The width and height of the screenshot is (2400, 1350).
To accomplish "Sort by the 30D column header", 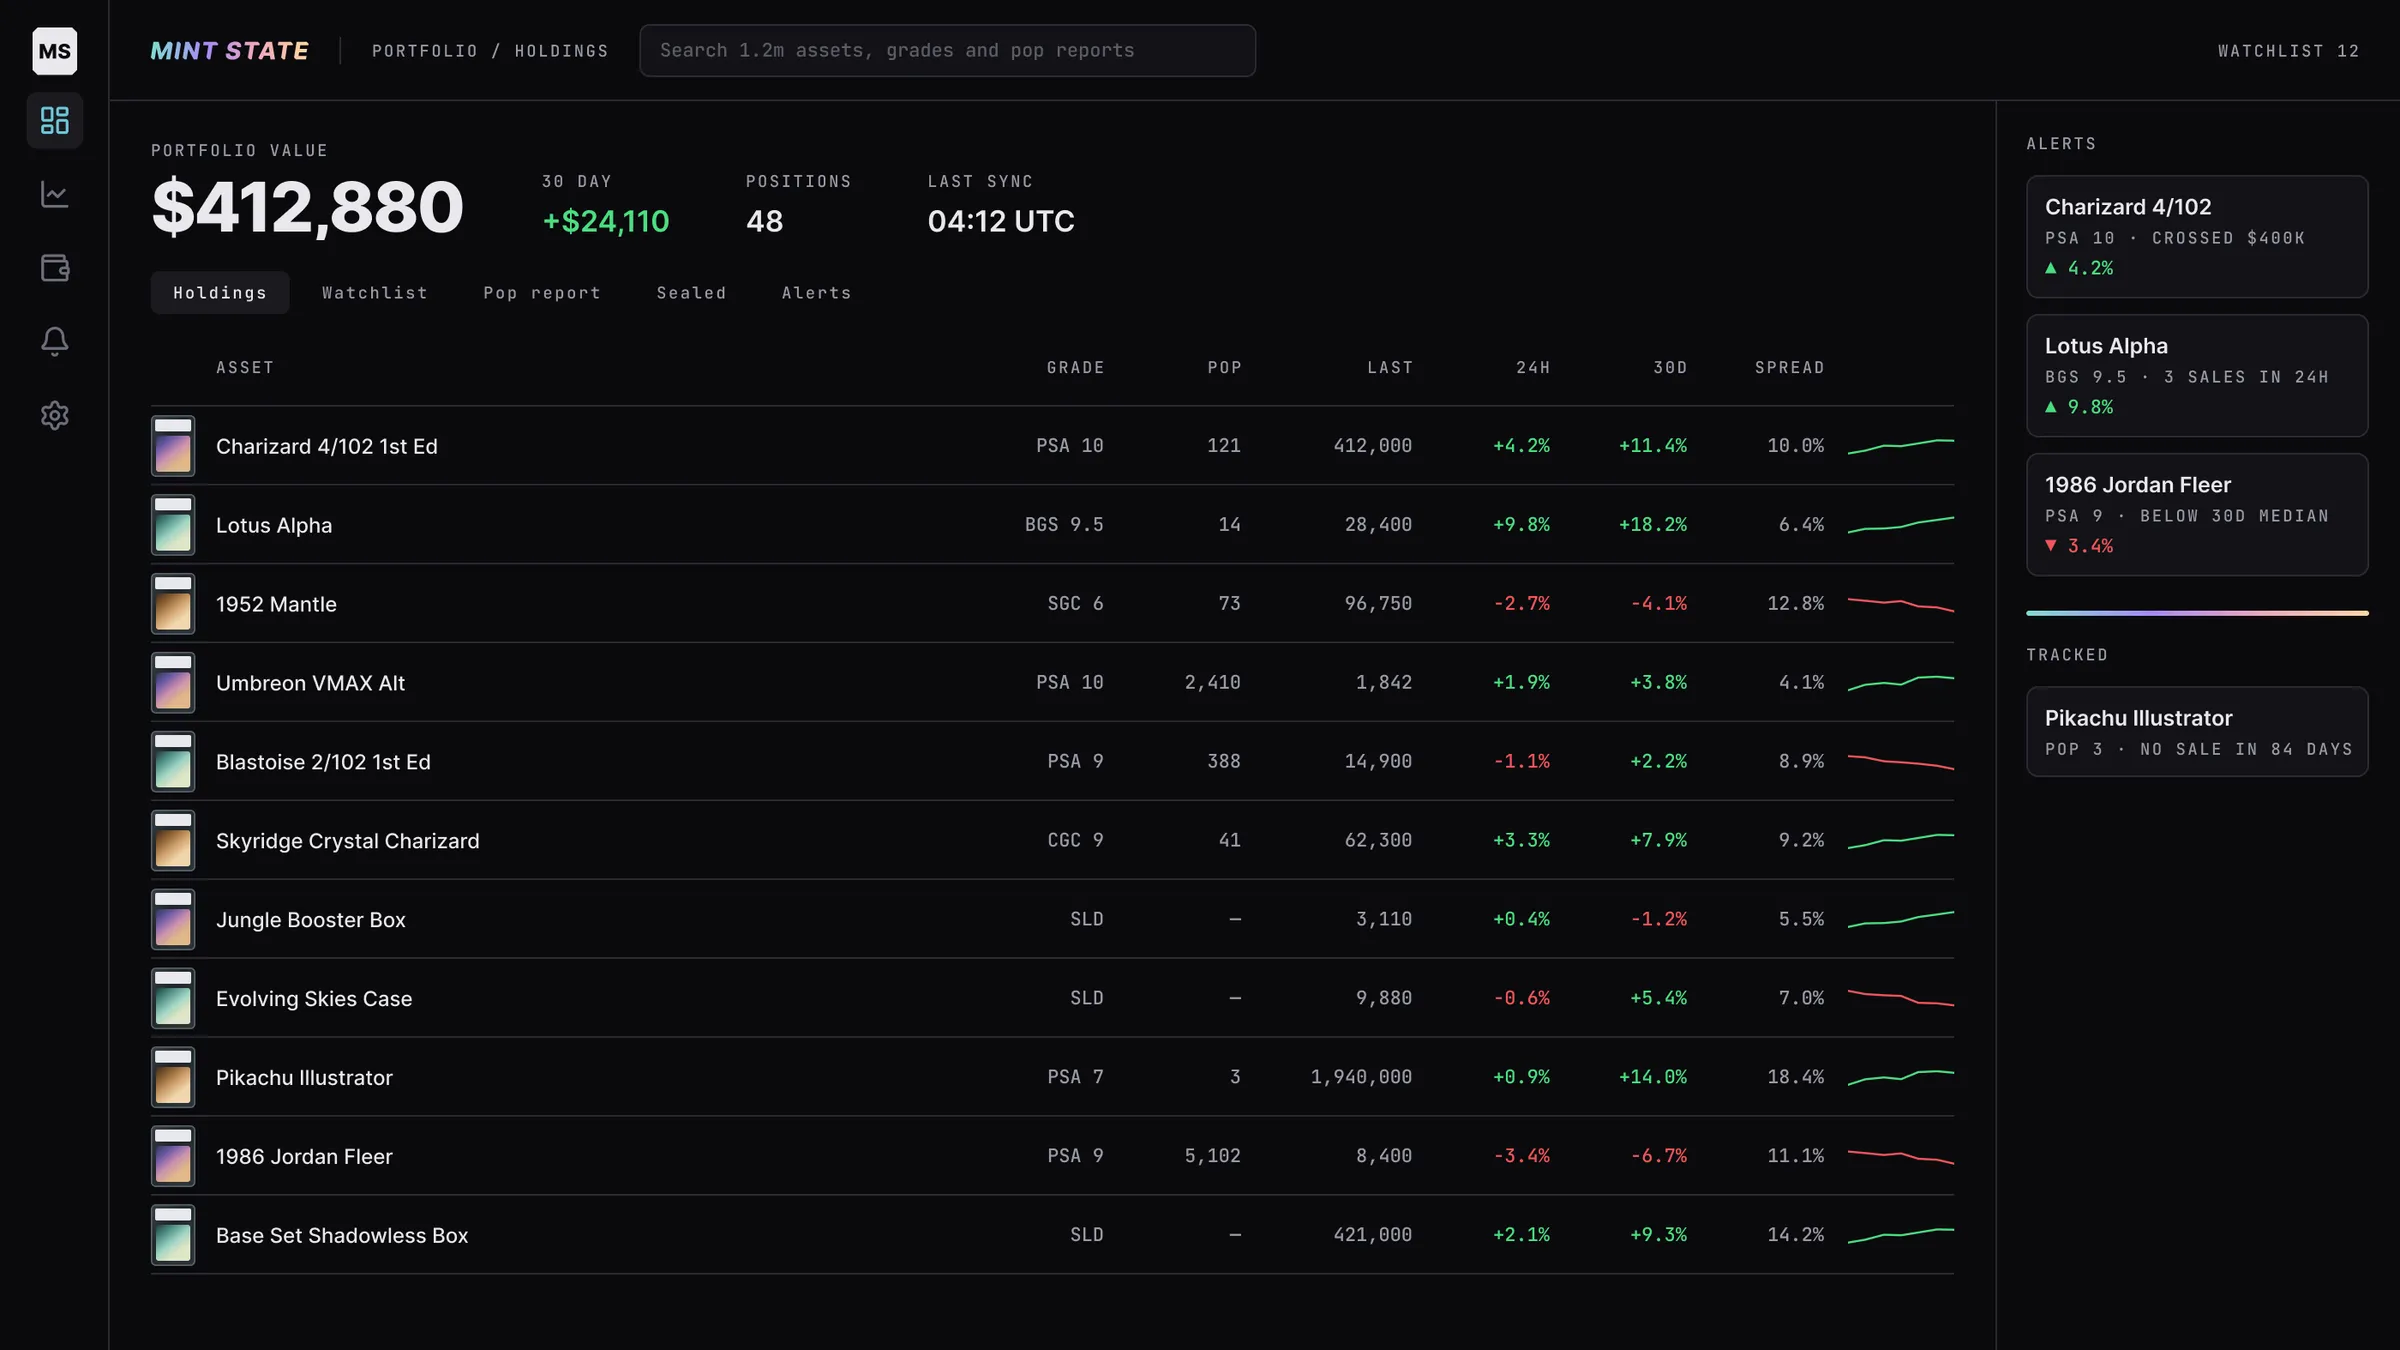I will 1670,368.
